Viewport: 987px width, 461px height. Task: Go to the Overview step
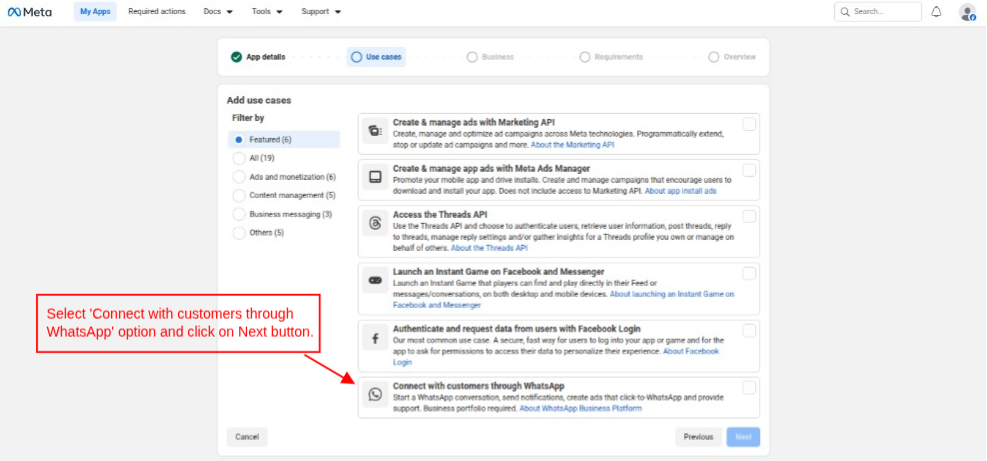click(732, 57)
